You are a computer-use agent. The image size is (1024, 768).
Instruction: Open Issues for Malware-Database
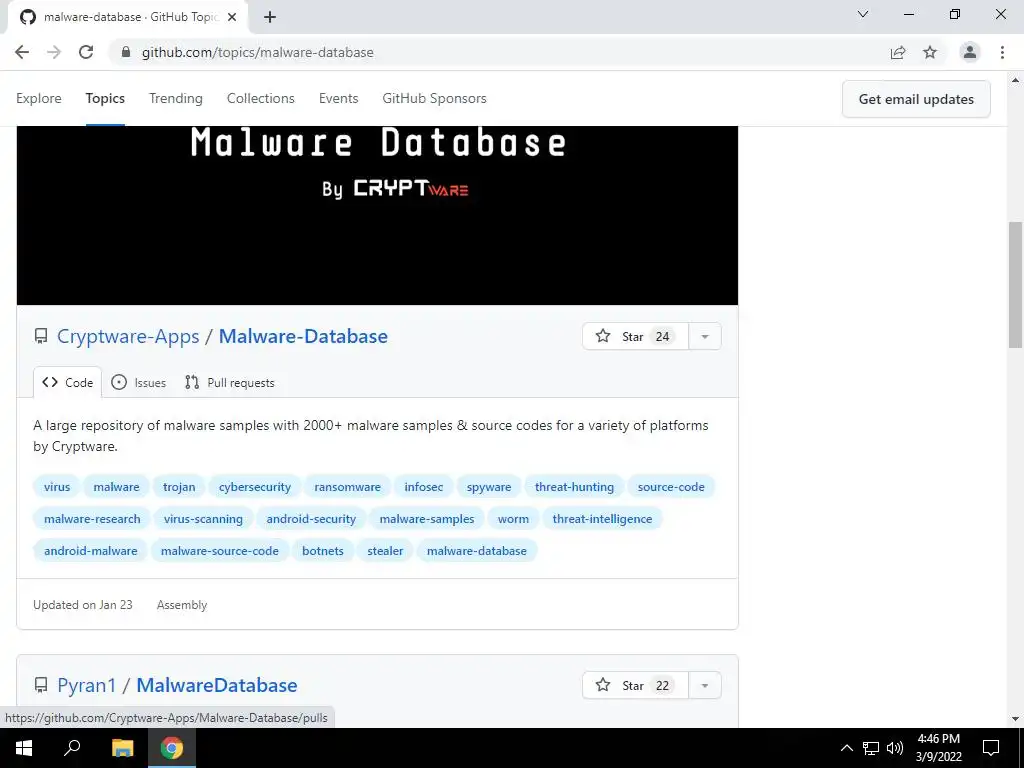(x=138, y=383)
